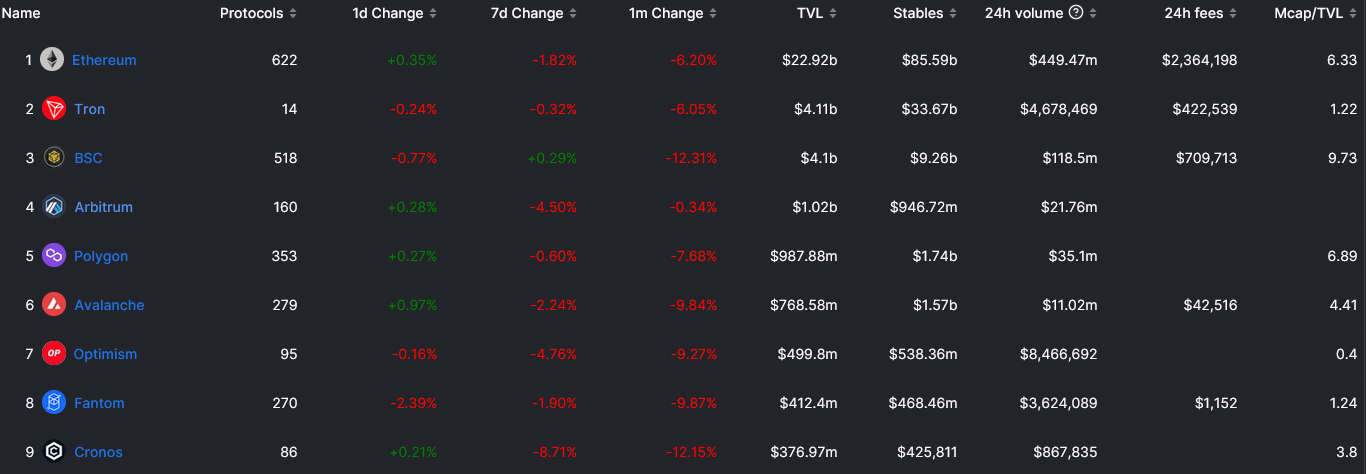Click the Fantom chain logo icon
The width and height of the screenshot is (1366, 474).
pyautogui.click(x=54, y=403)
